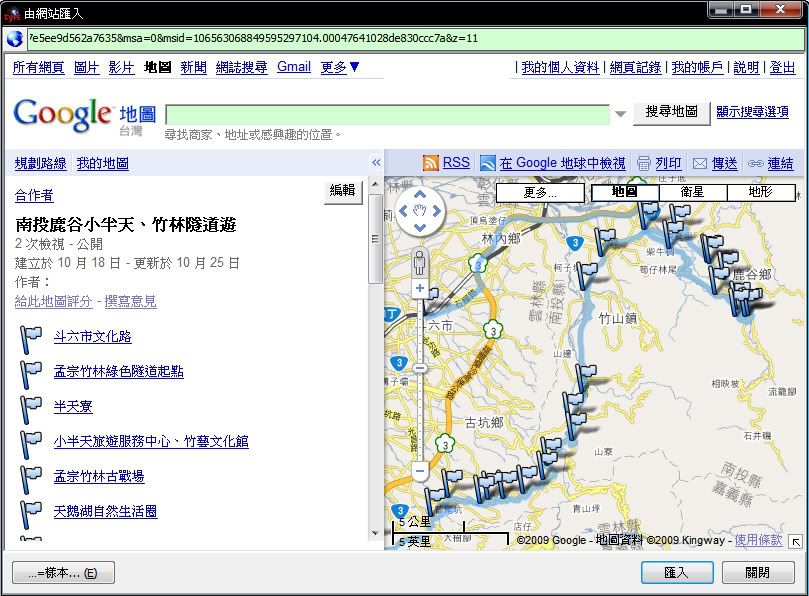Screen dimensions: 809x596
Task: Collapse the left panel with double chevron
Action: click(x=376, y=163)
